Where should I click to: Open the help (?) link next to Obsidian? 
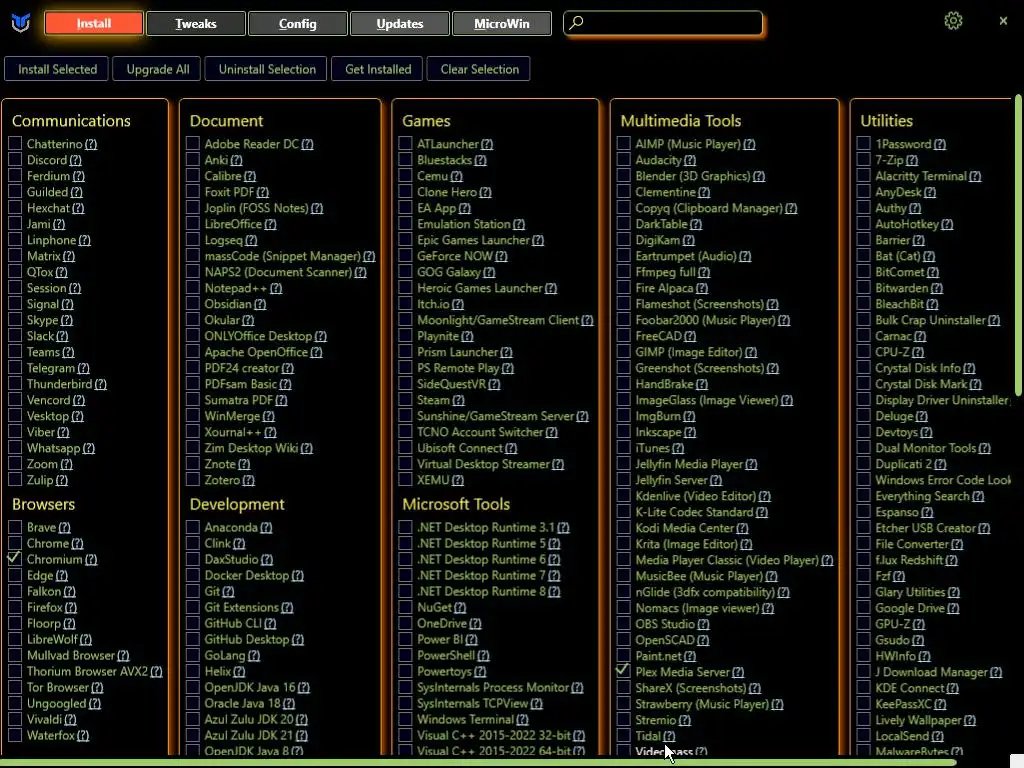point(260,304)
